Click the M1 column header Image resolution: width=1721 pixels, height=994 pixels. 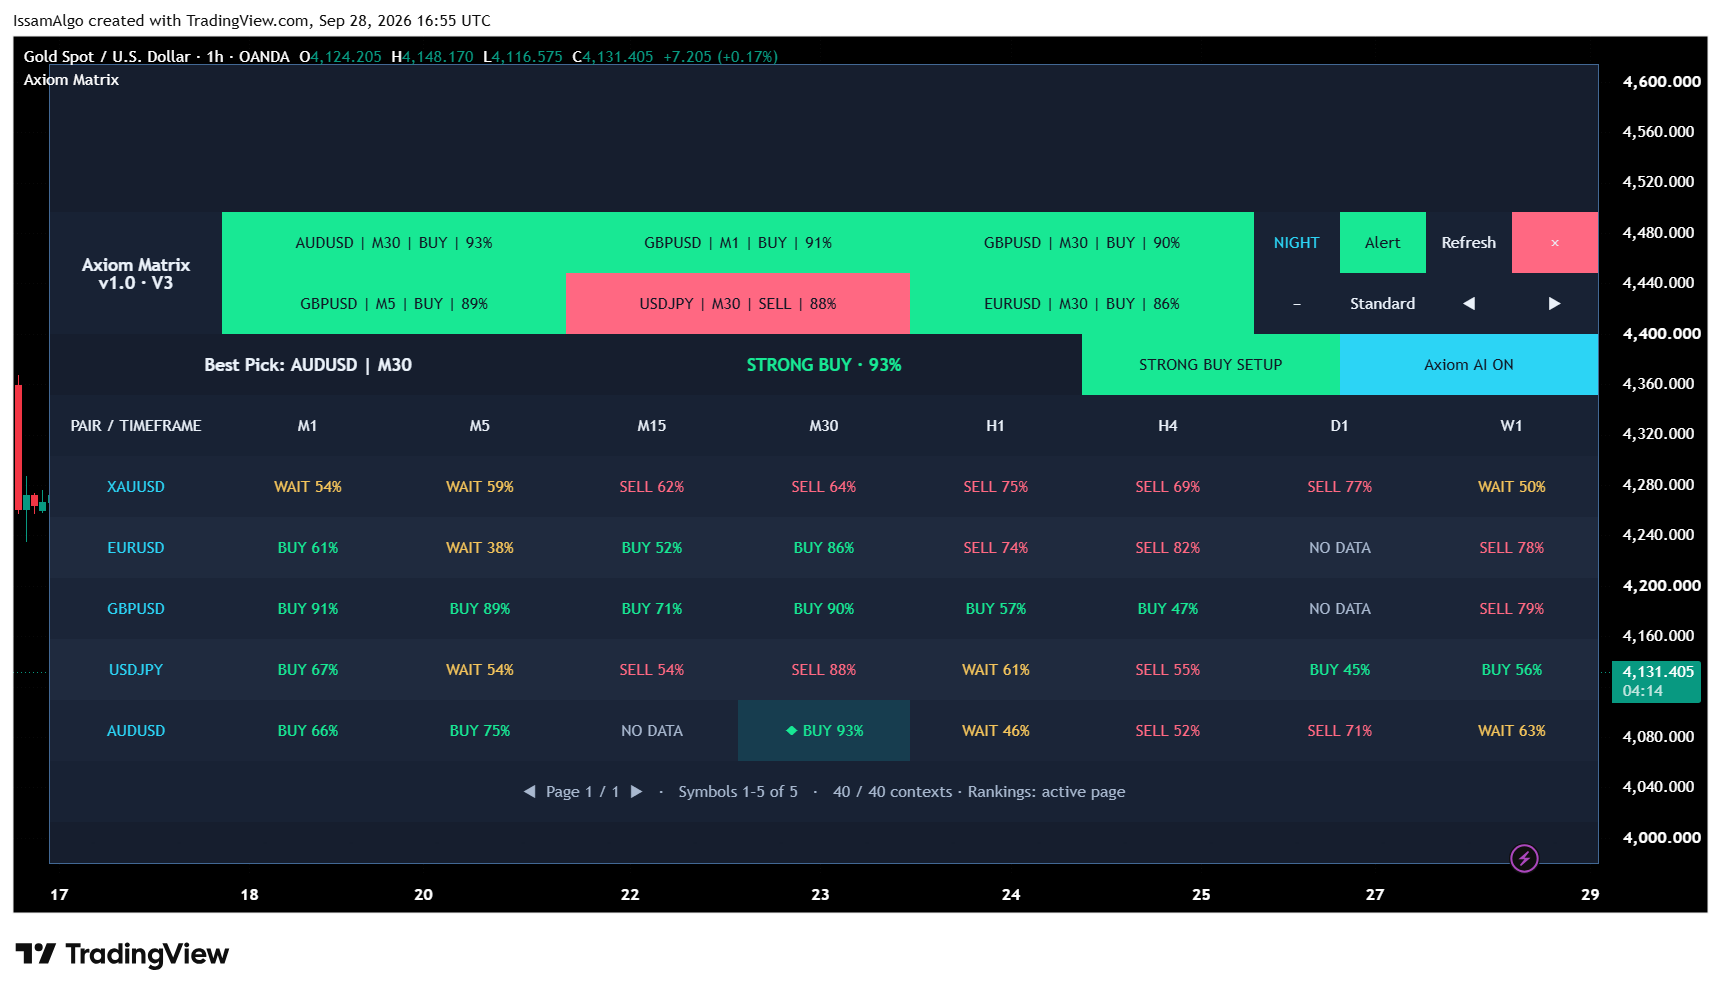(x=308, y=426)
